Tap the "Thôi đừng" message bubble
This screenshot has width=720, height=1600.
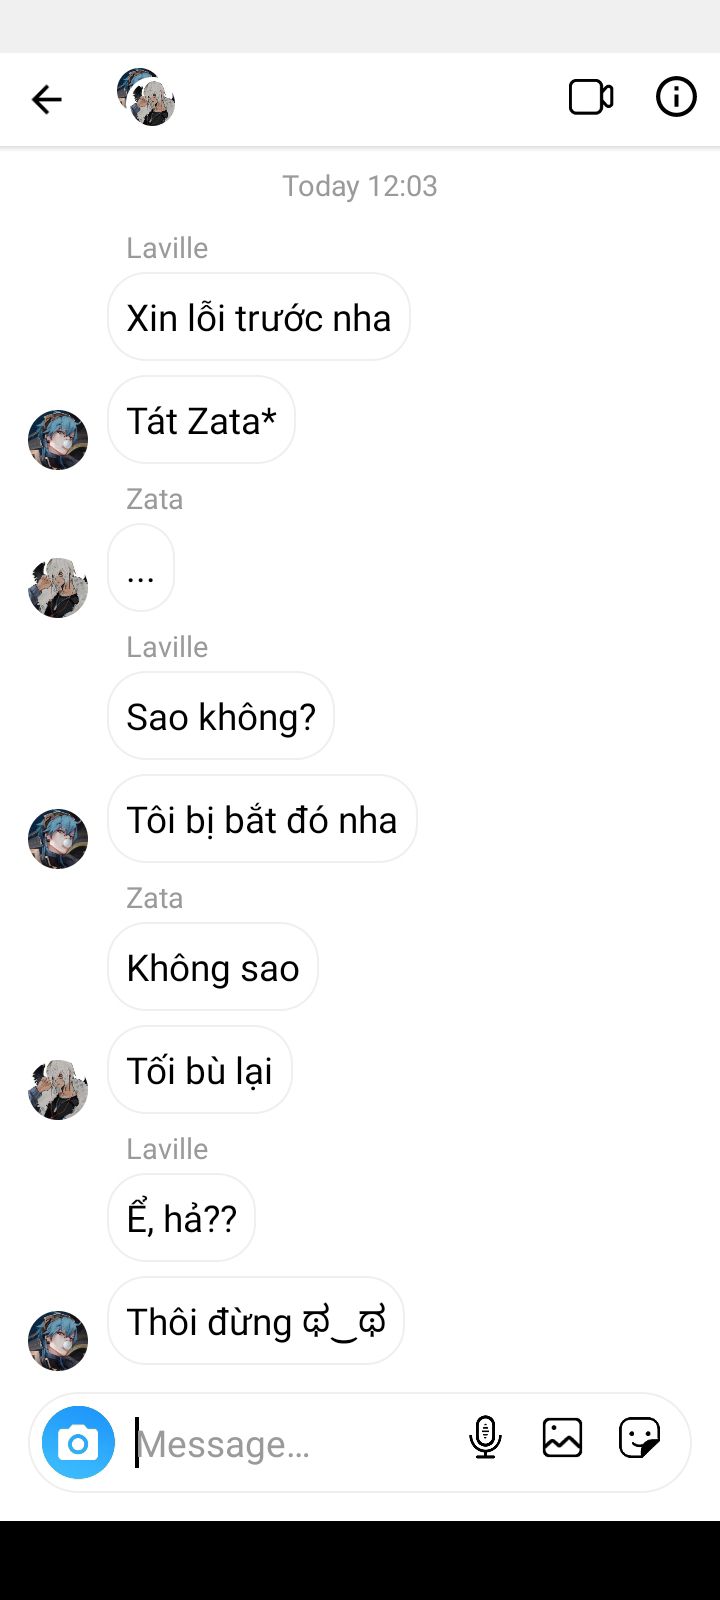coord(256,1321)
